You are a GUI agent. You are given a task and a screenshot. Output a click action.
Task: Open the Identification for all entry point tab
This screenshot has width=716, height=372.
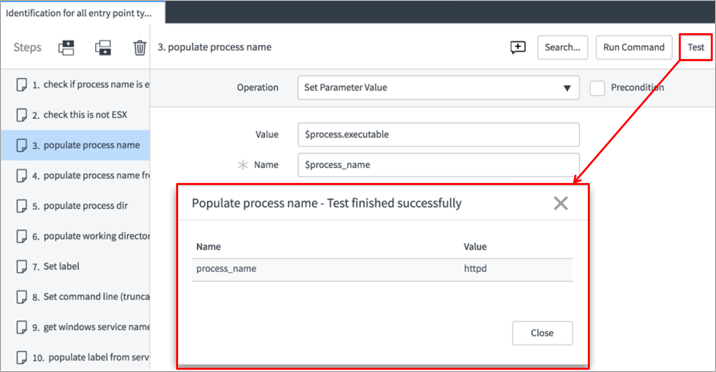83,13
